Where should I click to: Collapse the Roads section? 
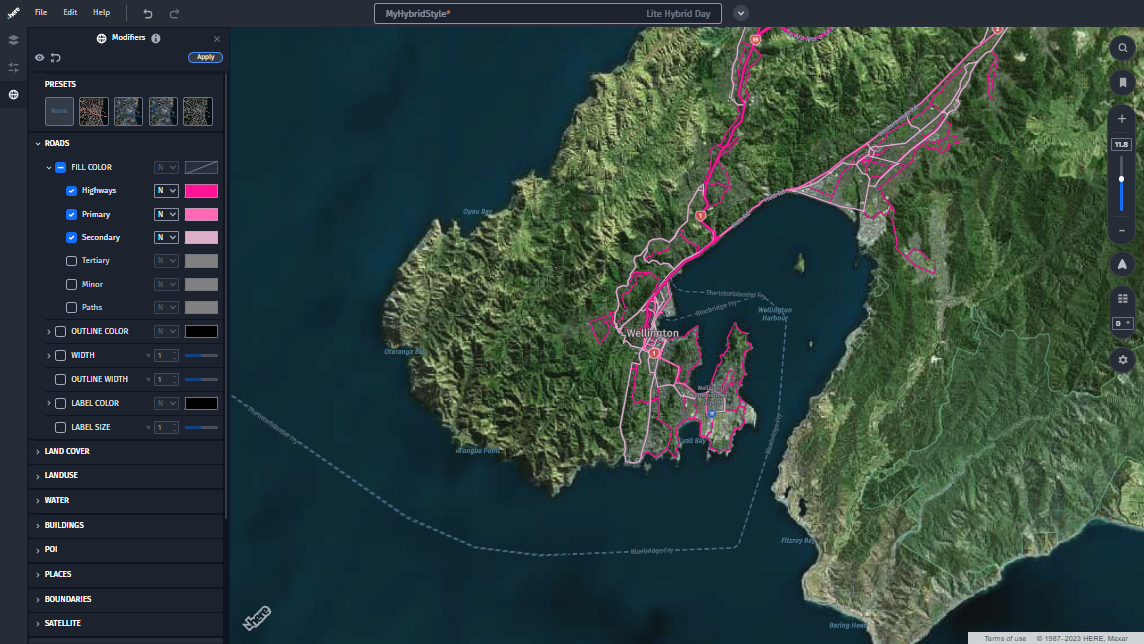point(38,144)
